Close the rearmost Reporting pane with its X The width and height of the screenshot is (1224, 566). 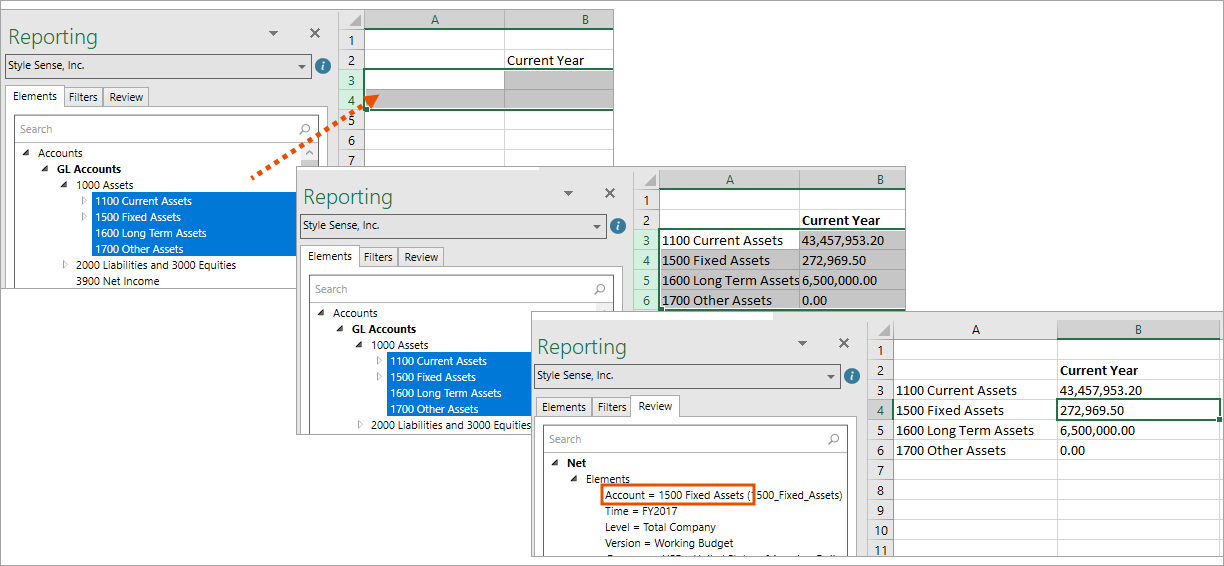(x=315, y=33)
